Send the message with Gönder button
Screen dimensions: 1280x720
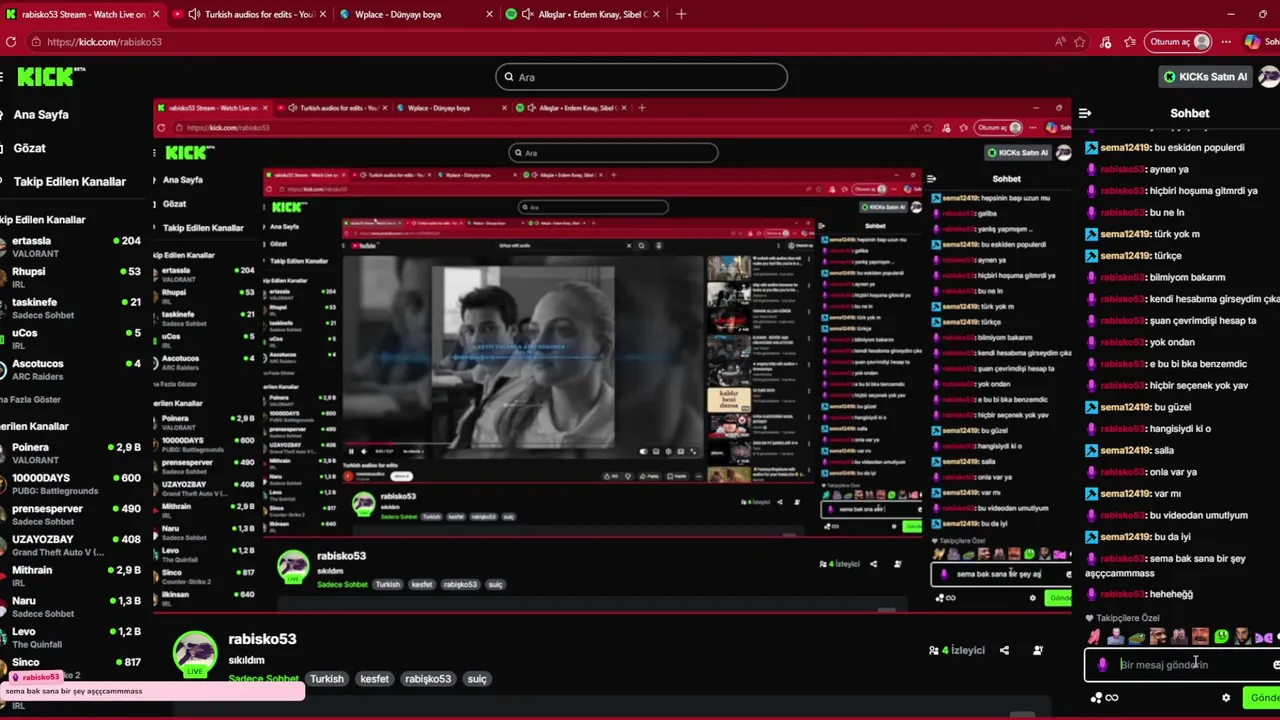coord(1263,698)
